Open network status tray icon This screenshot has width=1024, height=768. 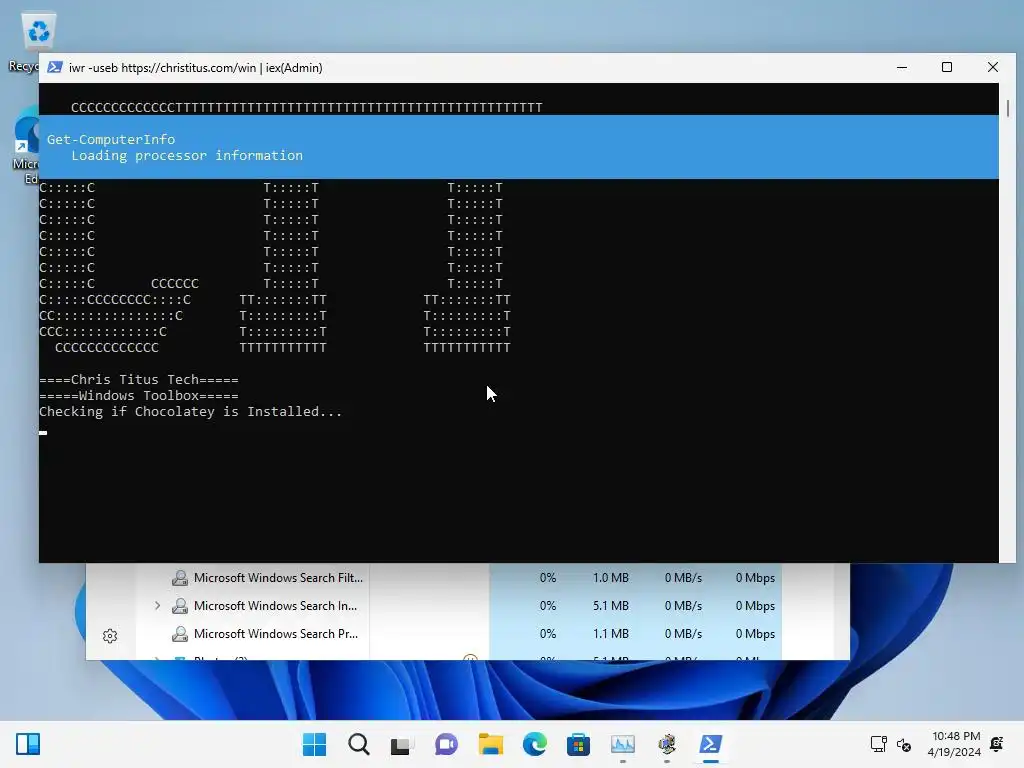pyautogui.click(x=879, y=744)
